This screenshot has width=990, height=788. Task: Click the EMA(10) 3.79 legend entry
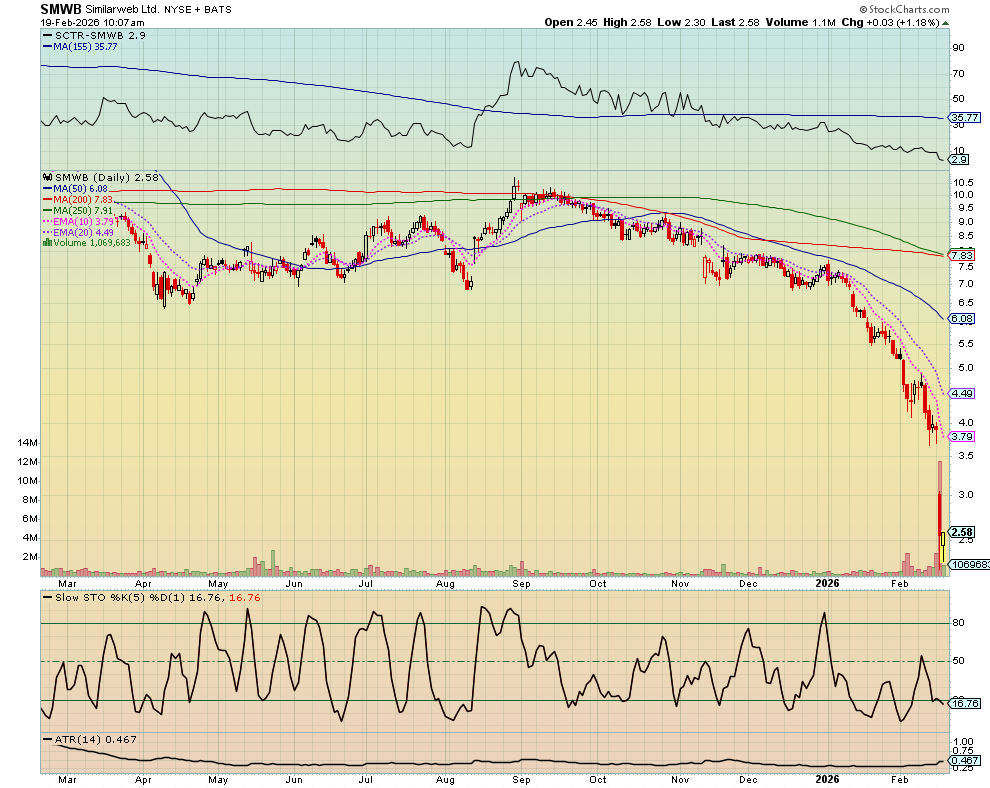coord(78,222)
